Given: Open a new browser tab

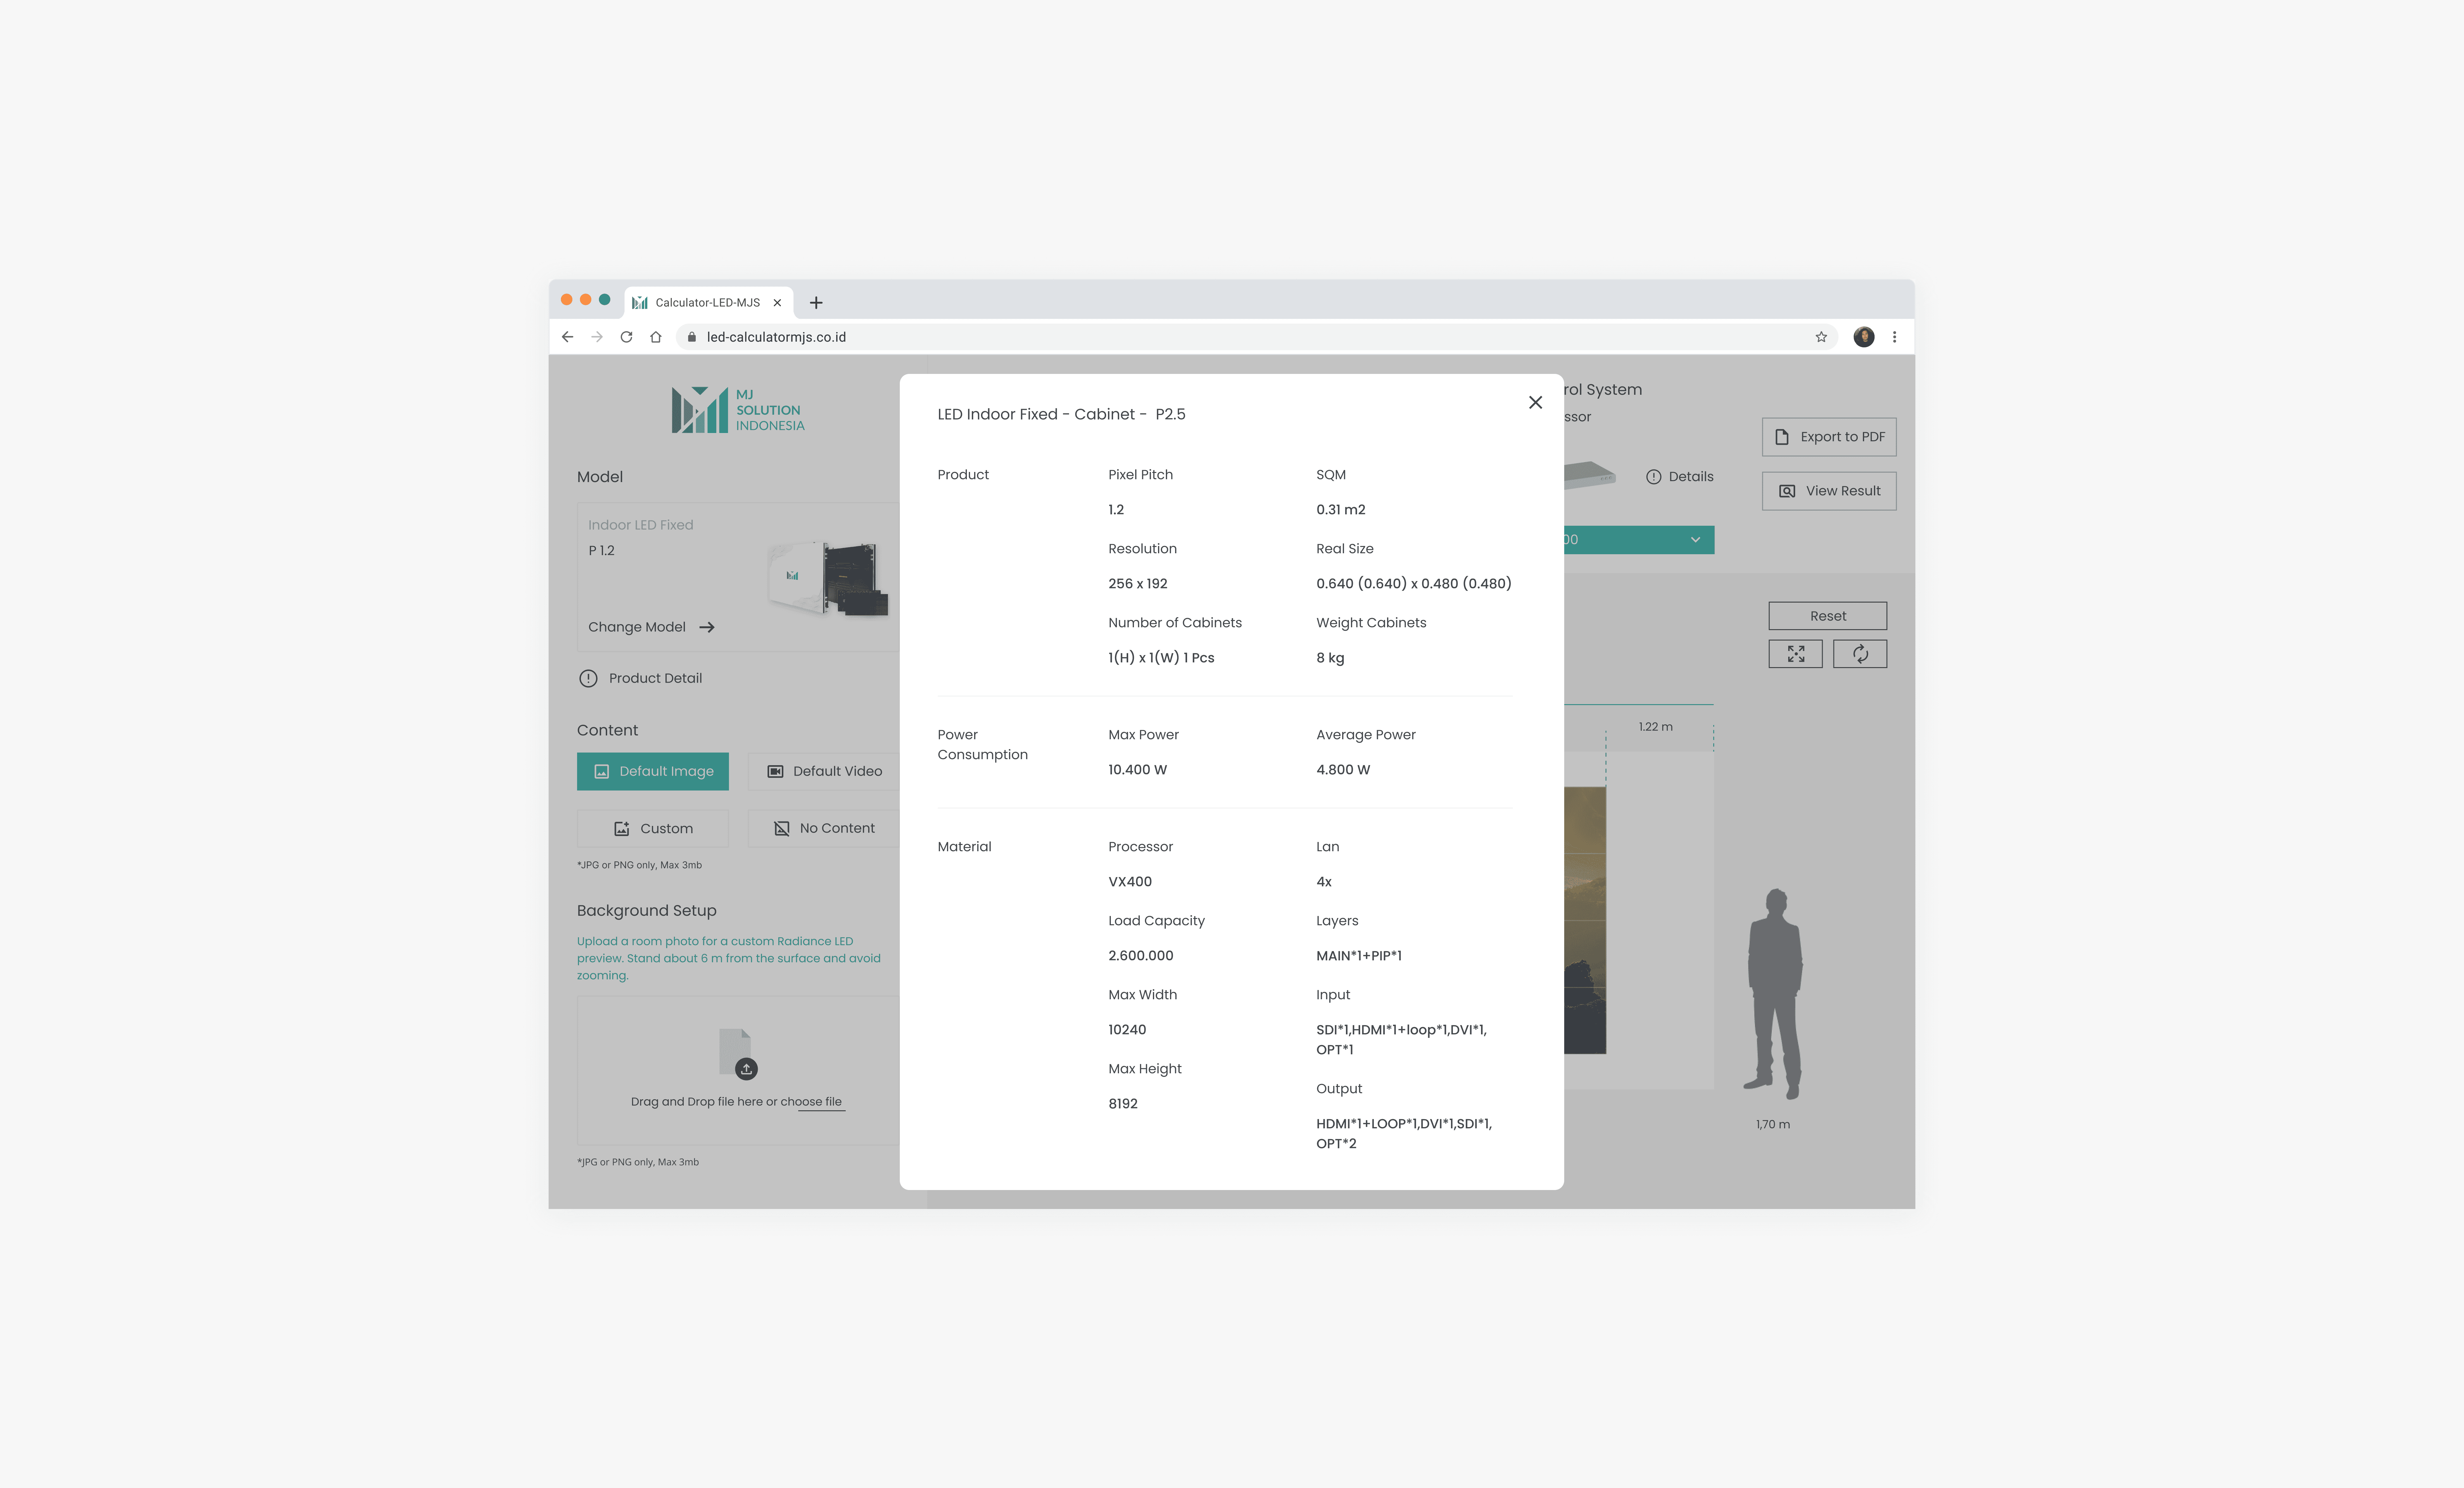Looking at the screenshot, I should [x=816, y=302].
